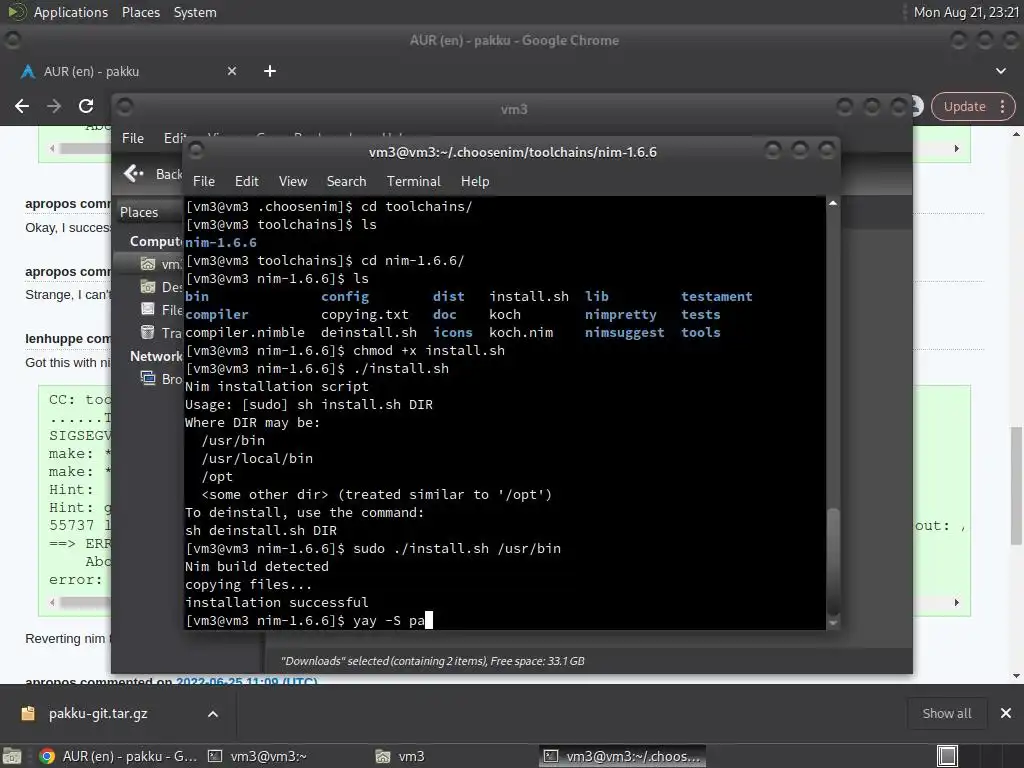This screenshot has height=768, width=1024.
Task: Click workspace switcher first workspace
Action: pos(947,756)
